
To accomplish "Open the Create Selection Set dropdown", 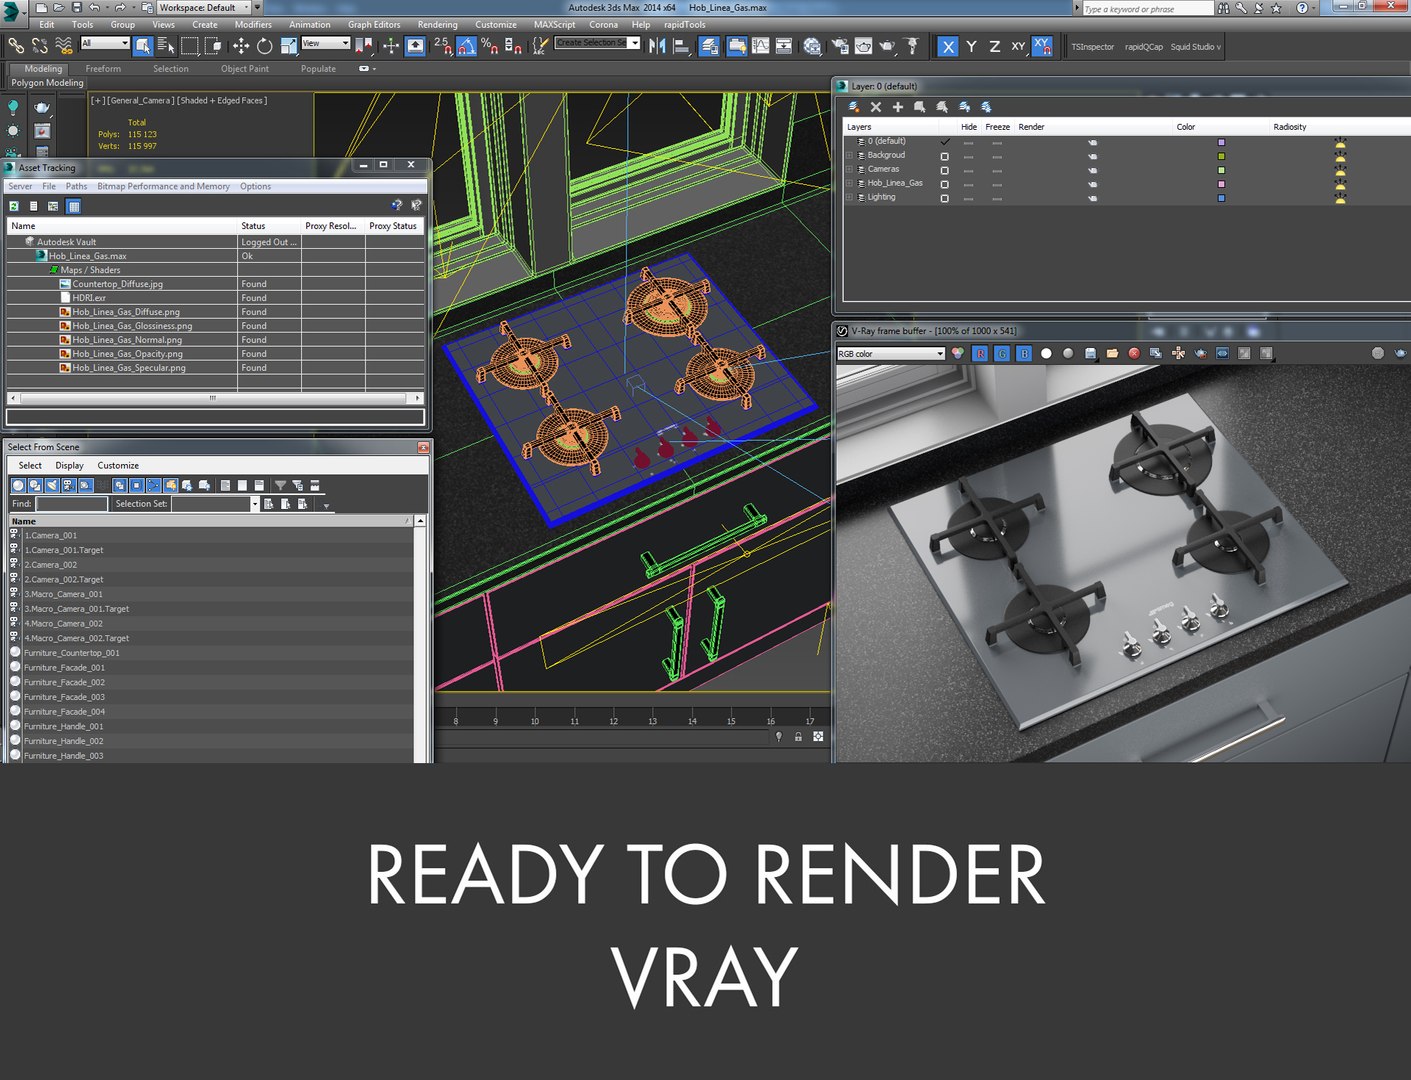I will pos(597,43).
